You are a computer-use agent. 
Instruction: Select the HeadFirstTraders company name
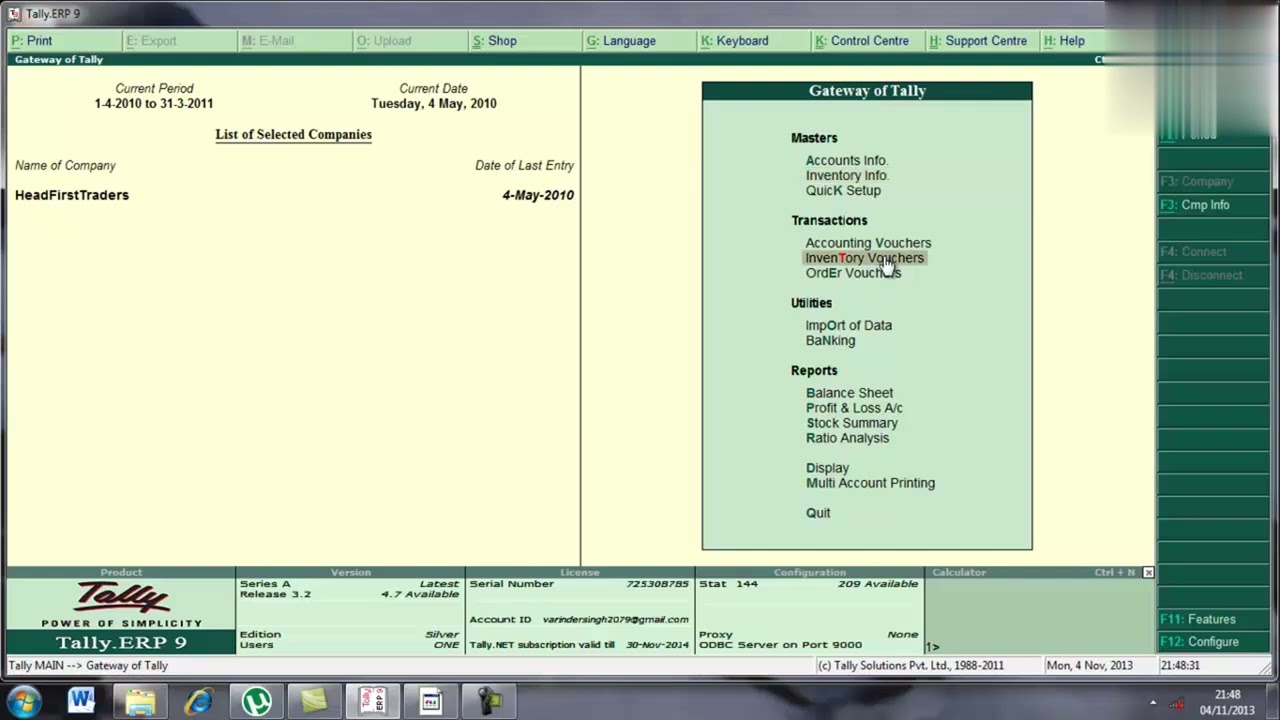tap(72, 195)
